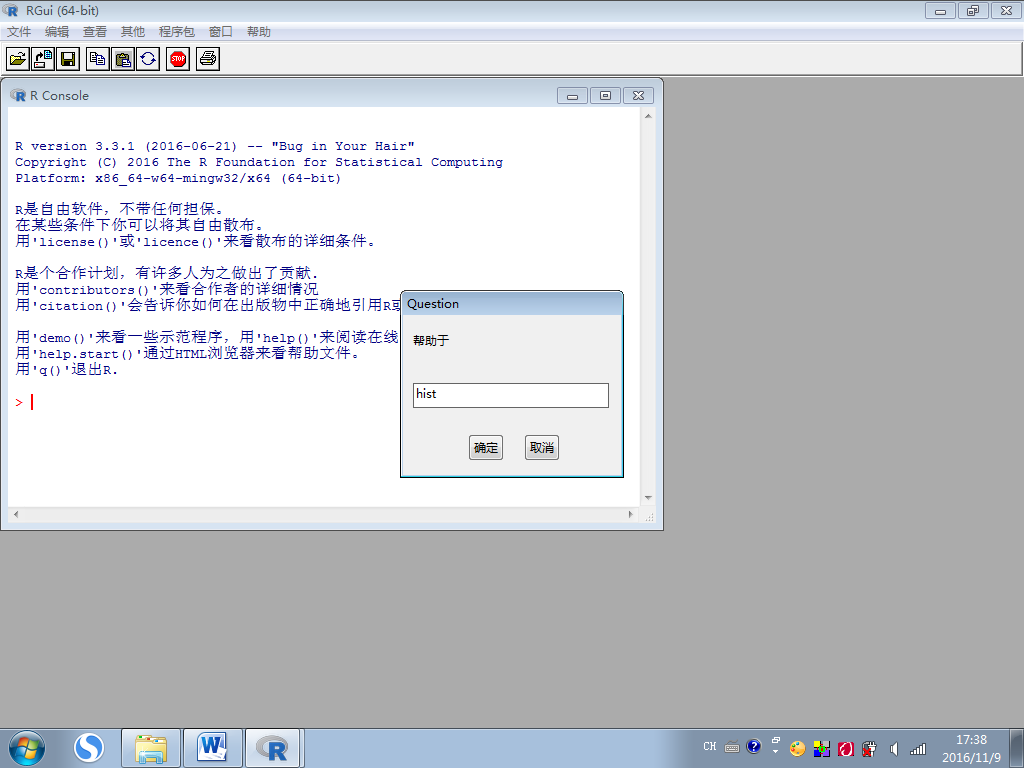Click the console horizontal scroll right arrow
The image size is (1024, 768).
pyautogui.click(x=631, y=515)
